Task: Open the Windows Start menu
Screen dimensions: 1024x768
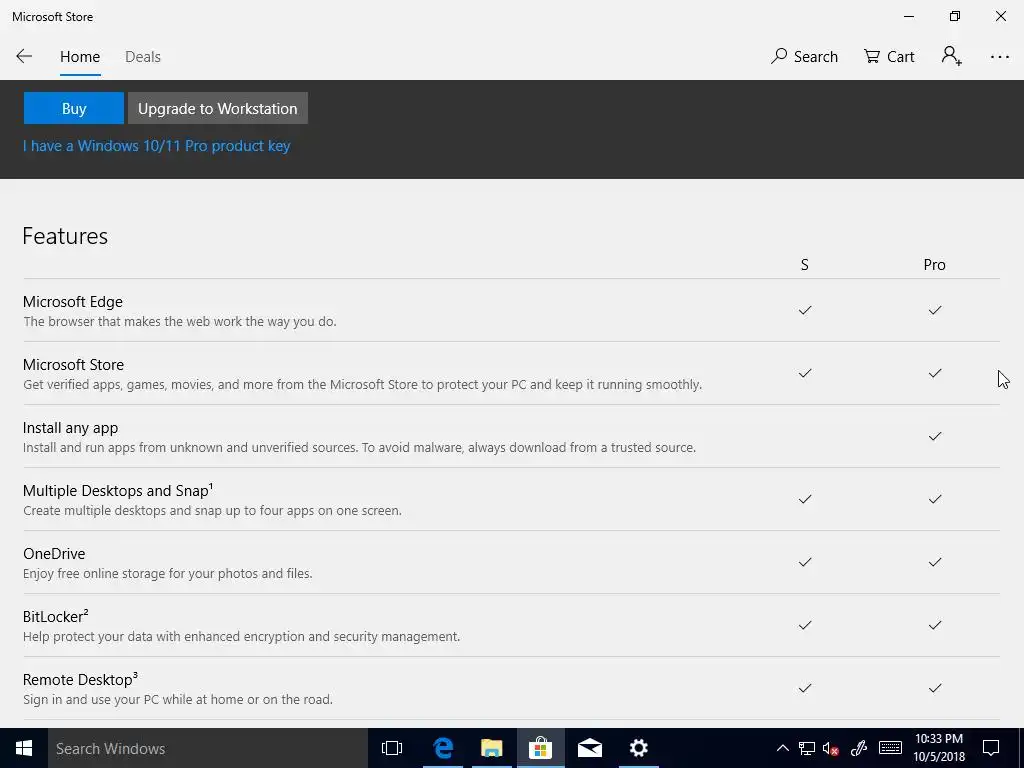Action: tap(24, 748)
